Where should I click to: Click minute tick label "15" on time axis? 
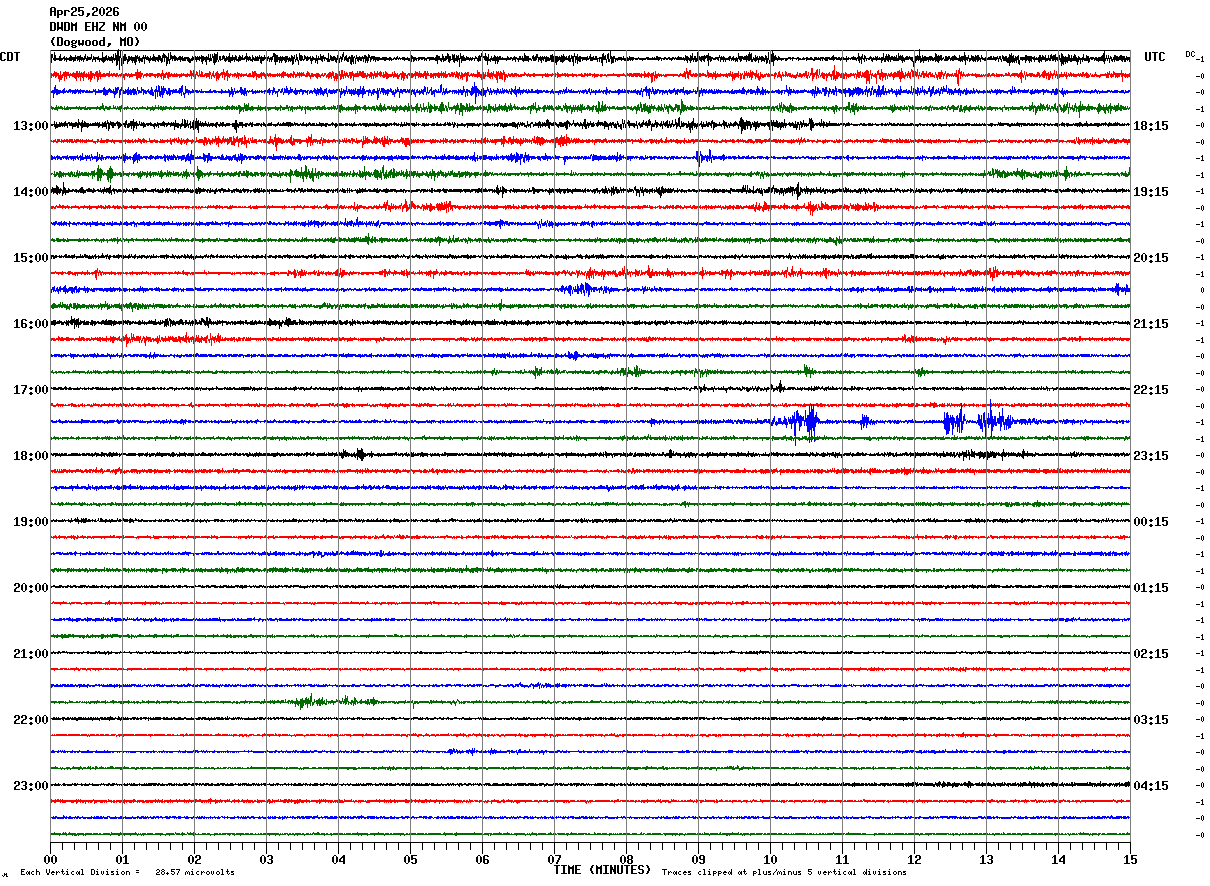[x=1130, y=860]
